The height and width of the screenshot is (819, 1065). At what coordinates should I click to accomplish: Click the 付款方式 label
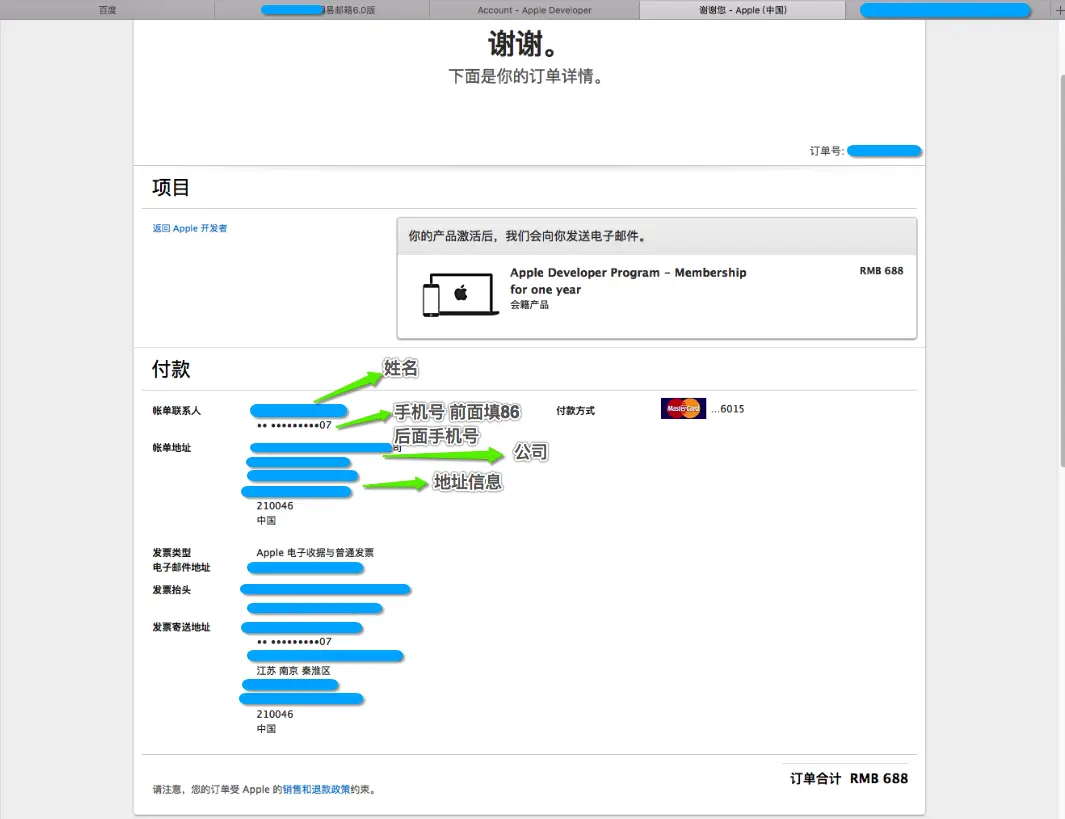point(575,410)
